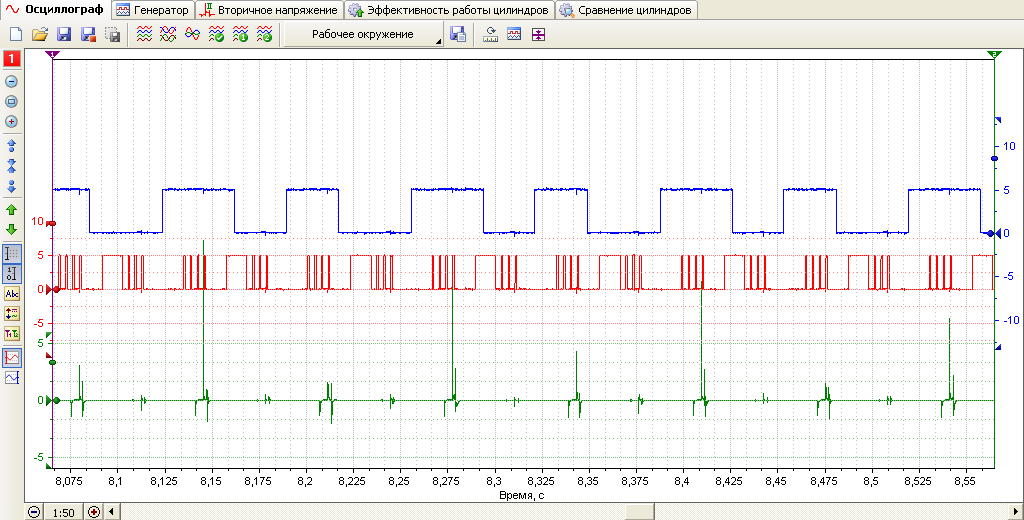
Task: Move trace down with green arrow
Action: [11, 229]
